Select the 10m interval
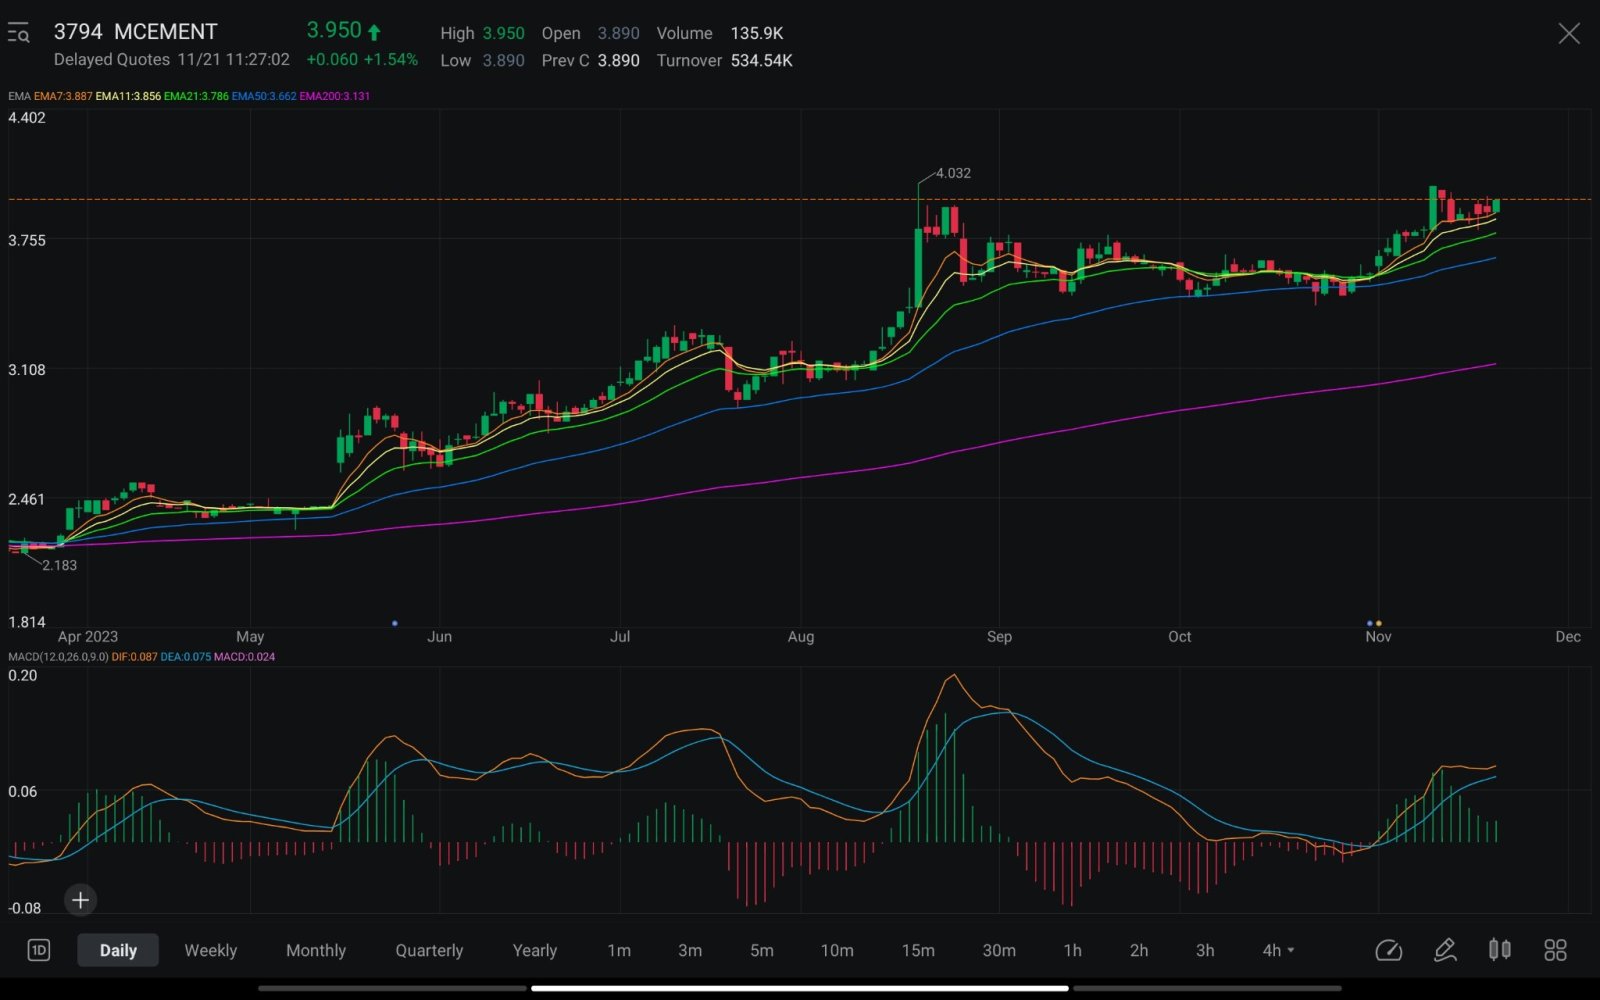The height and width of the screenshot is (1000, 1600). point(837,950)
